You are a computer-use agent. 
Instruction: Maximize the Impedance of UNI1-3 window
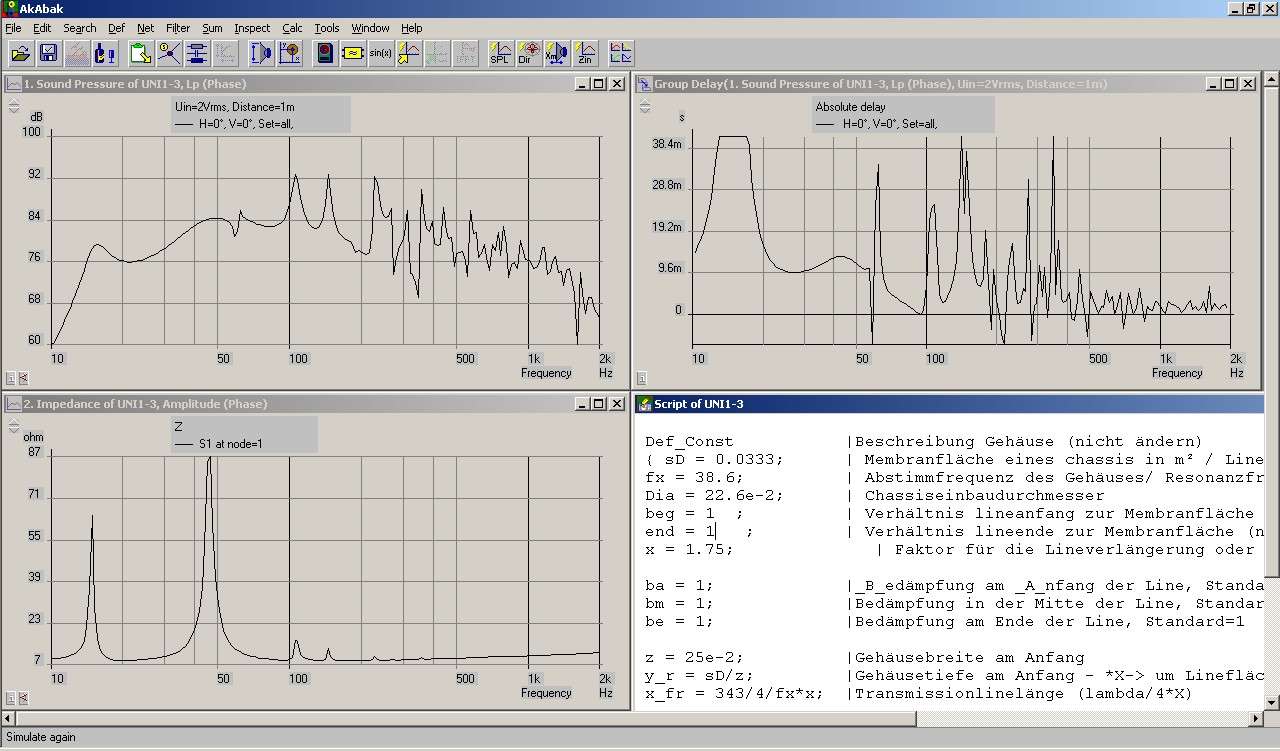pyautogui.click(x=598, y=404)
